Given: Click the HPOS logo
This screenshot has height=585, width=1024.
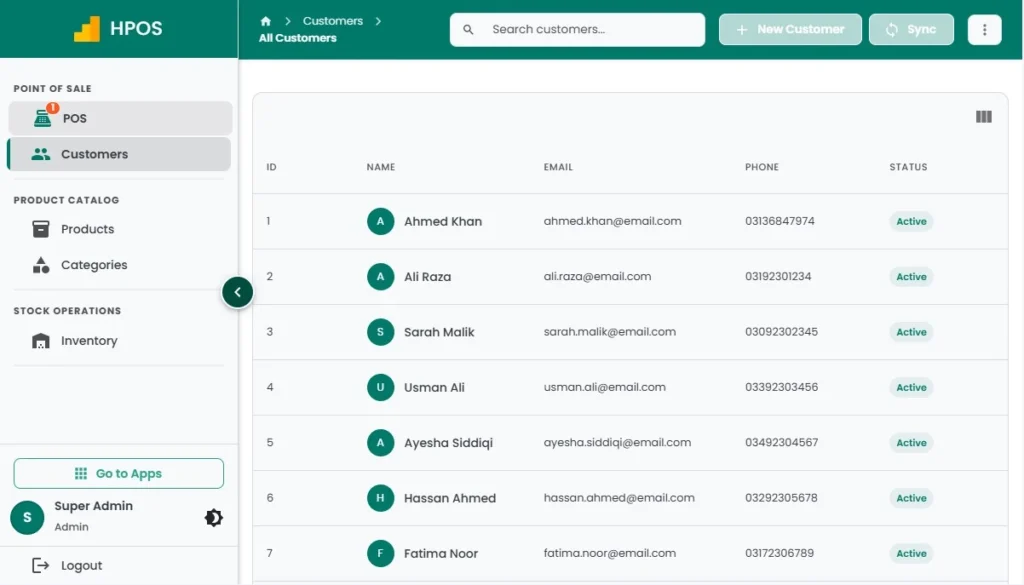Looking at the screenshot, I should pyautogui.click(x=111, y=28).
